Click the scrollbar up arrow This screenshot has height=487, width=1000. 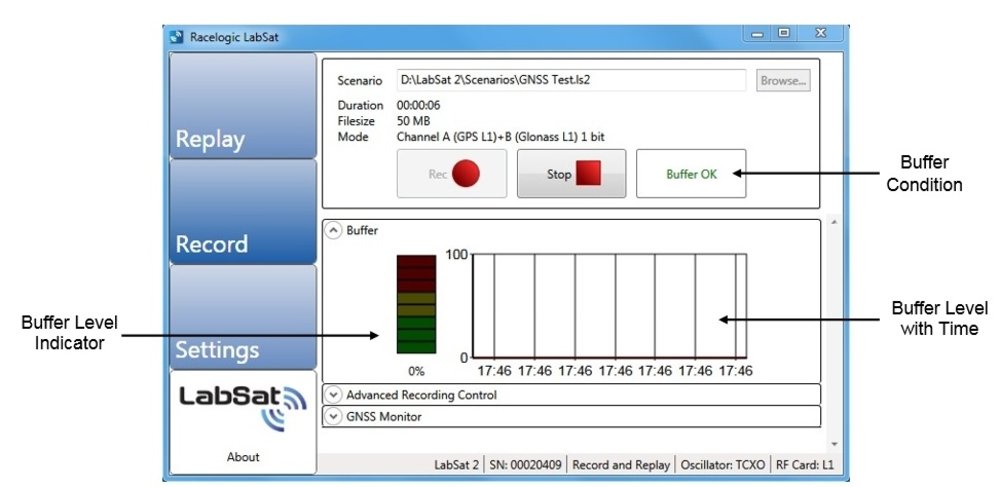pyautogui.click(x=833, y=222)
